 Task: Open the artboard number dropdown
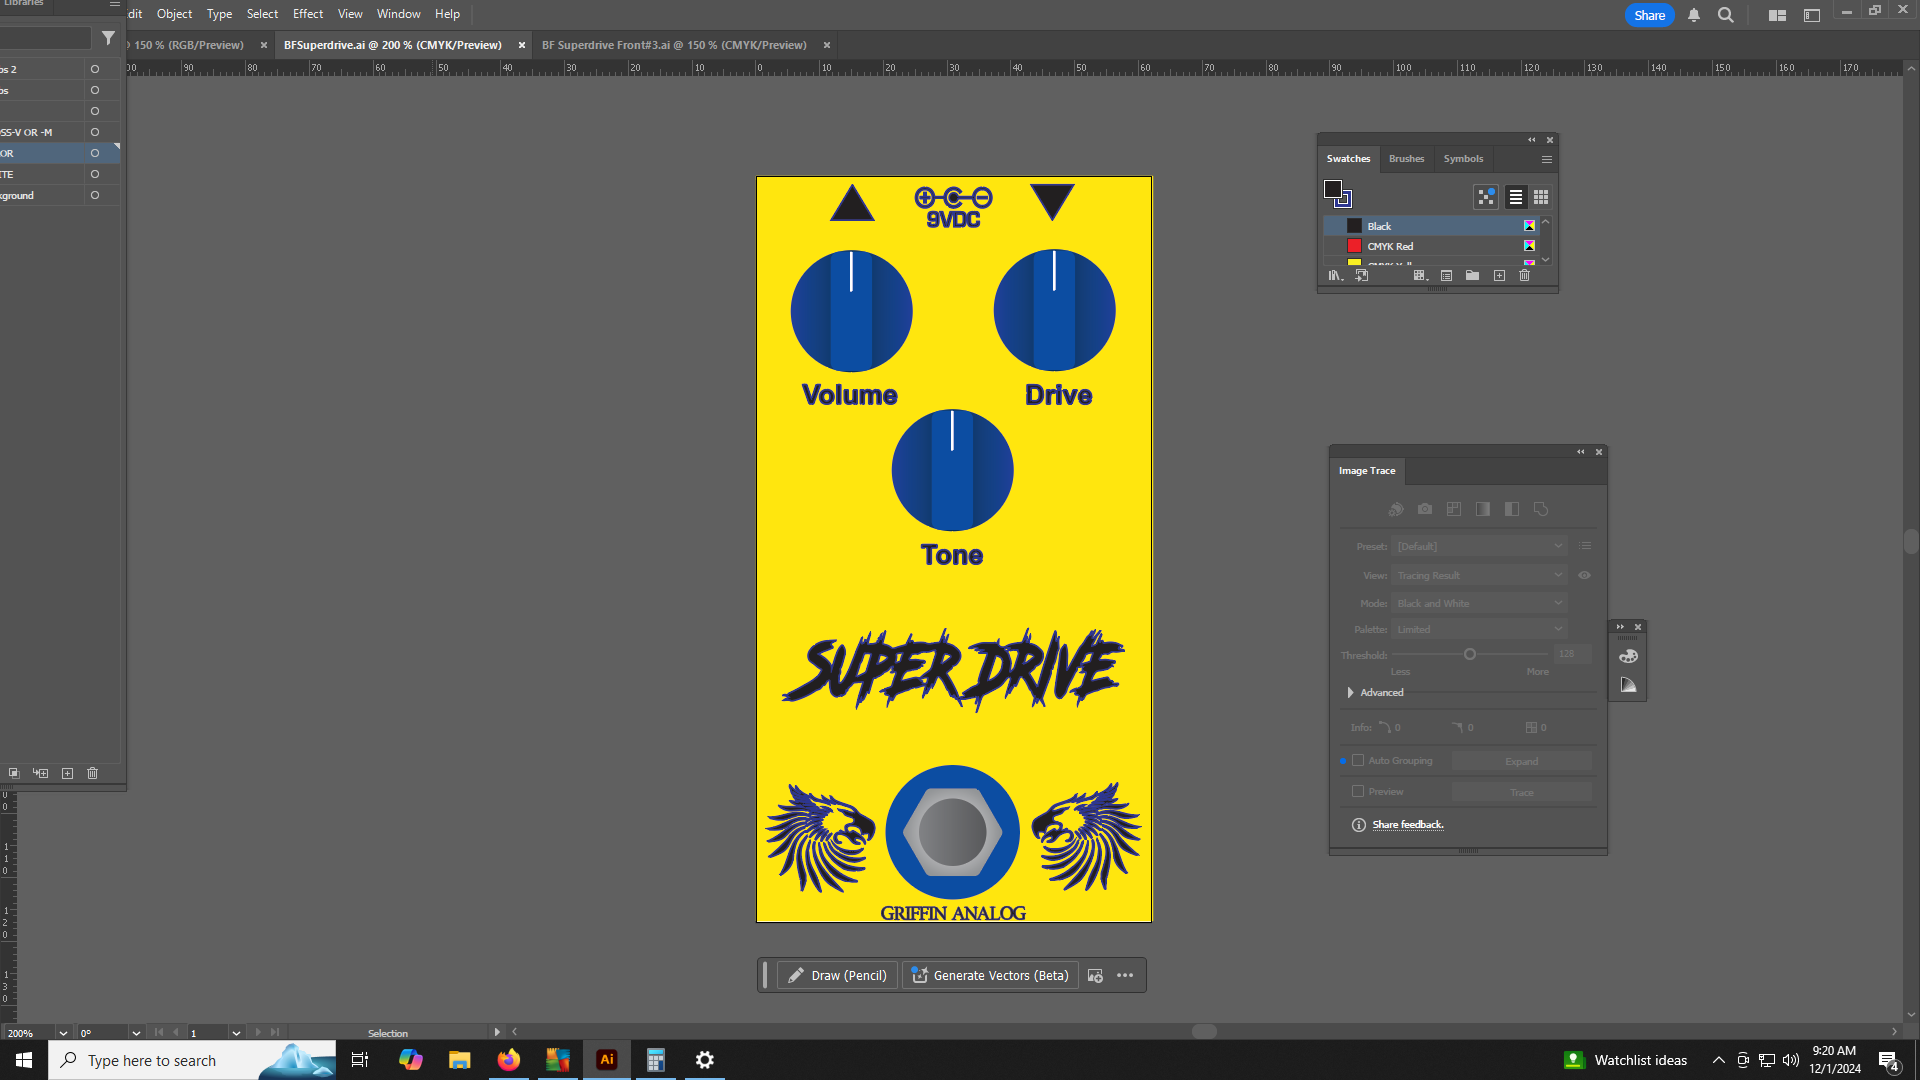(236, 1033)
